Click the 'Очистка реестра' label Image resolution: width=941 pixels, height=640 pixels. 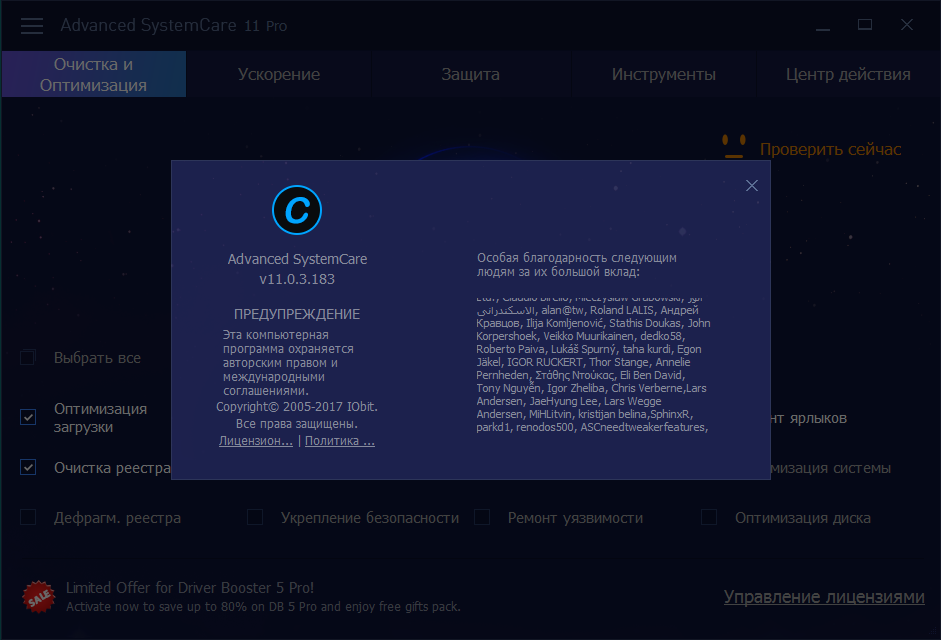tap(112, 468)
